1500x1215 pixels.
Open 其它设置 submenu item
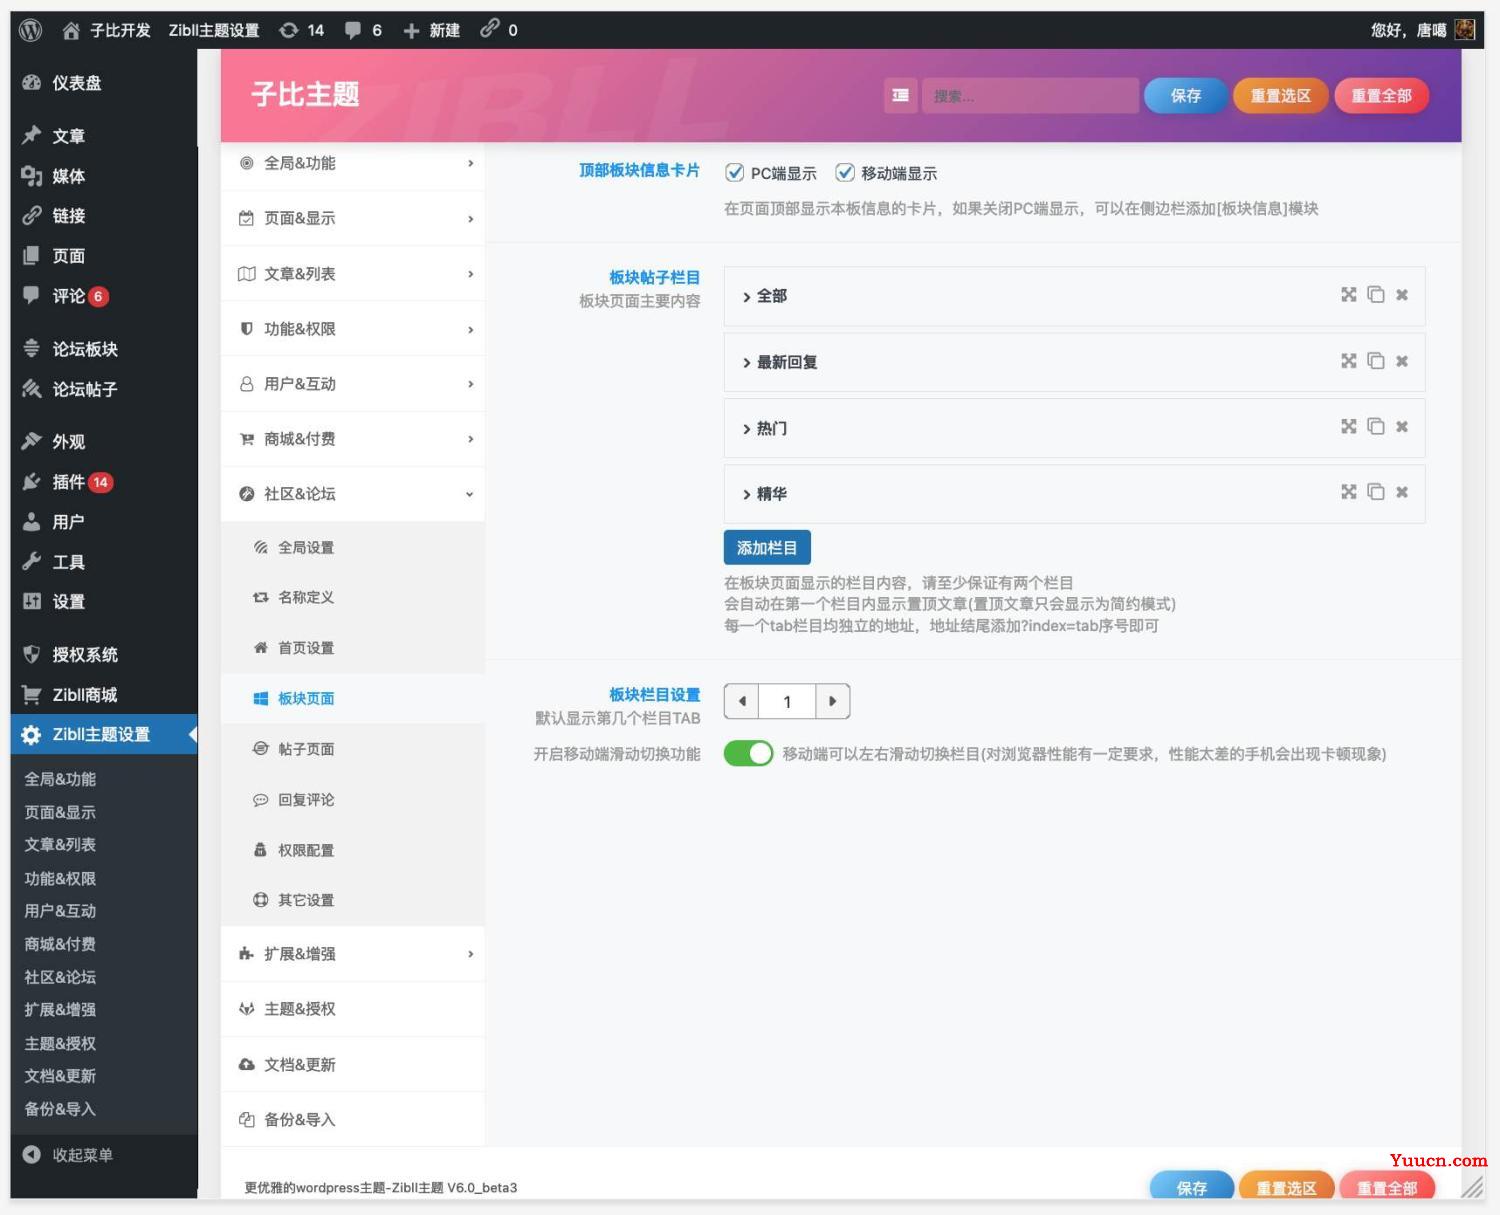pyautogui.click(x=353, y=899)
